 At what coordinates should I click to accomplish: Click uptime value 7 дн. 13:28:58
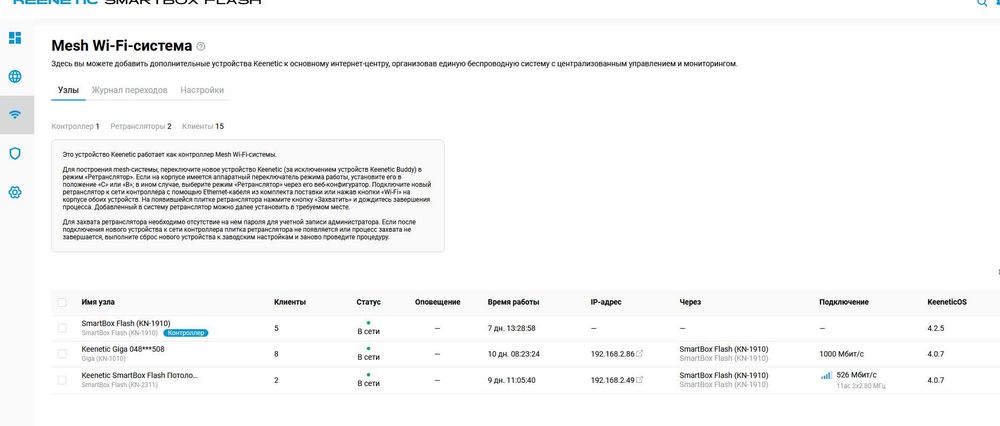coord(511,328)
